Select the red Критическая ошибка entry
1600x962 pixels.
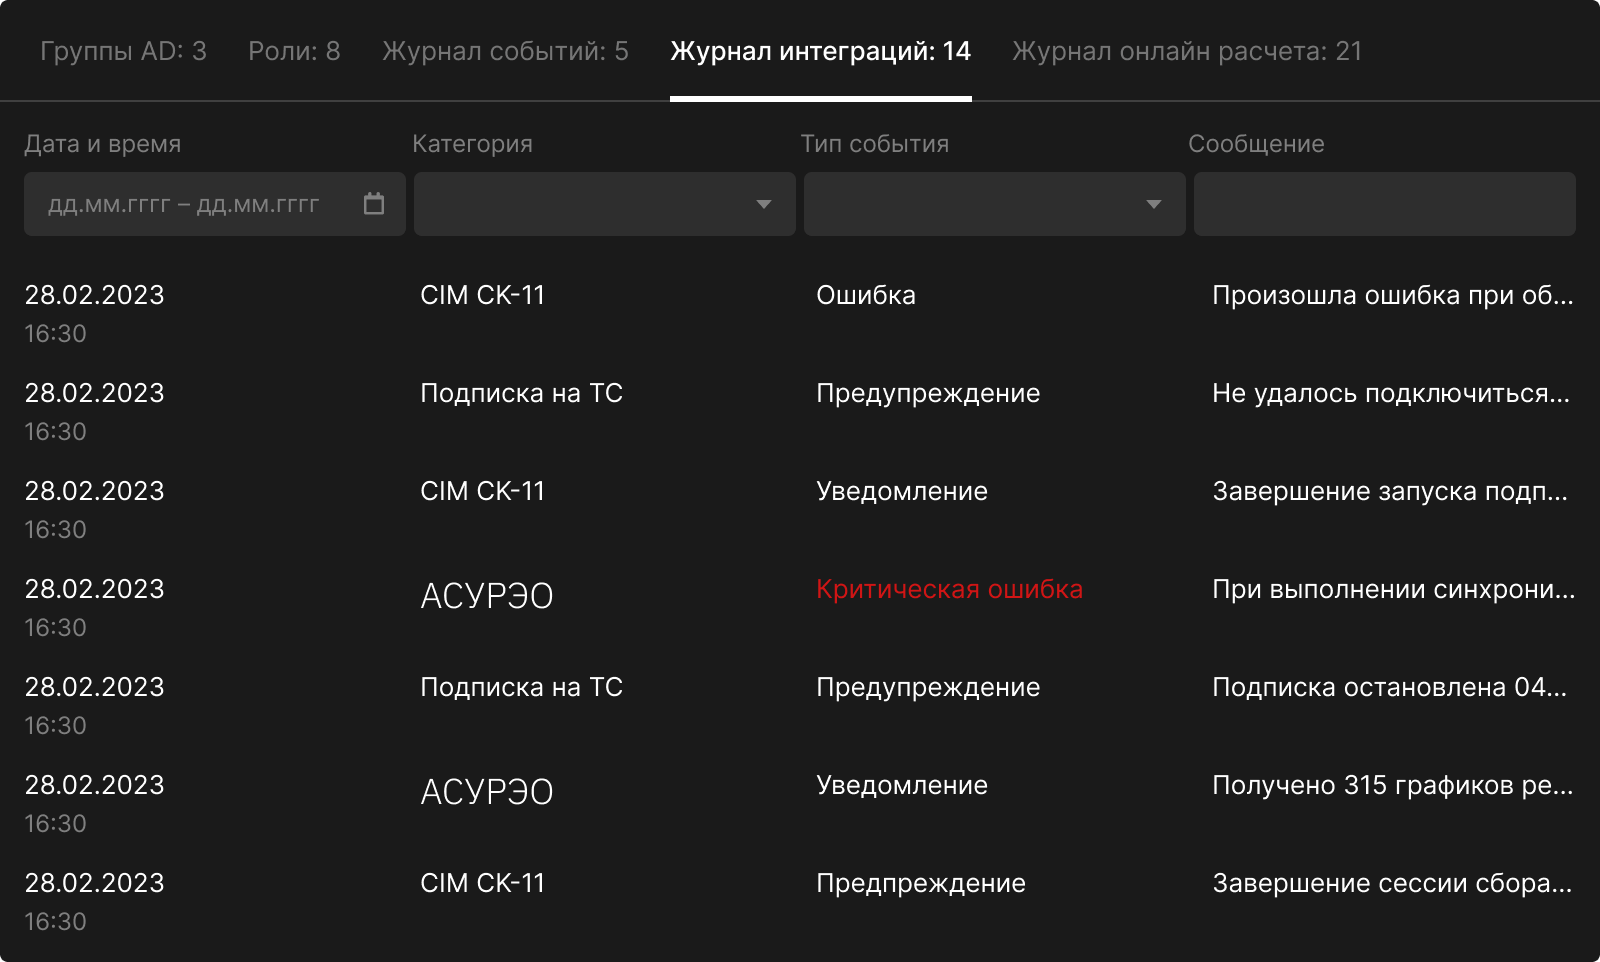[949, 589]
